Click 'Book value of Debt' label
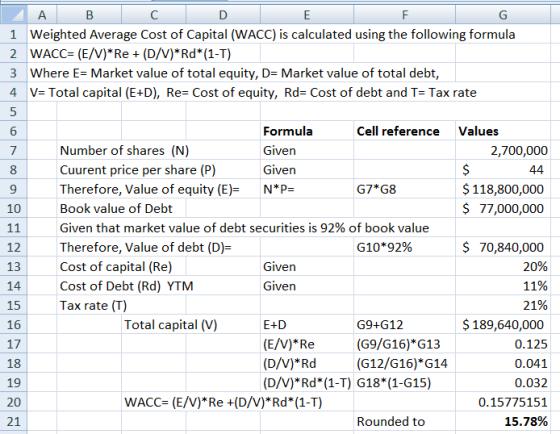 point(116,209)
